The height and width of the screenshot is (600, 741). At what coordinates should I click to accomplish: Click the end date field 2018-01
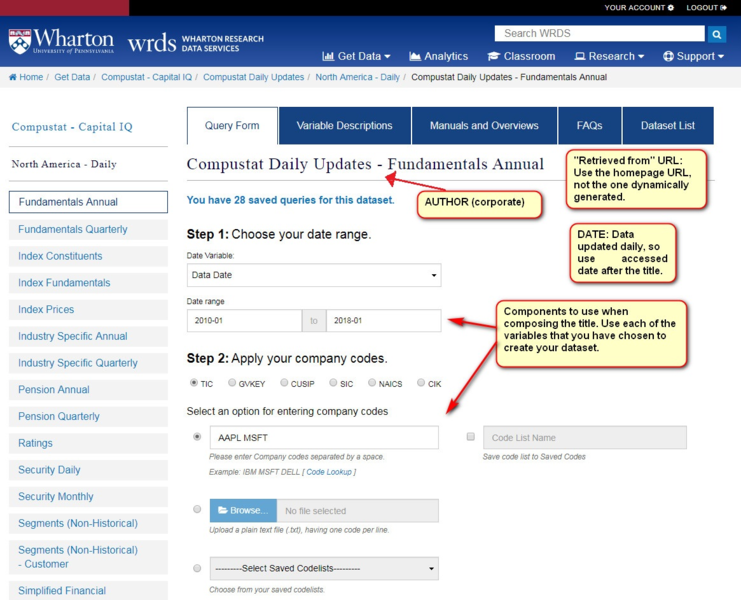click(x=384, y=320)
